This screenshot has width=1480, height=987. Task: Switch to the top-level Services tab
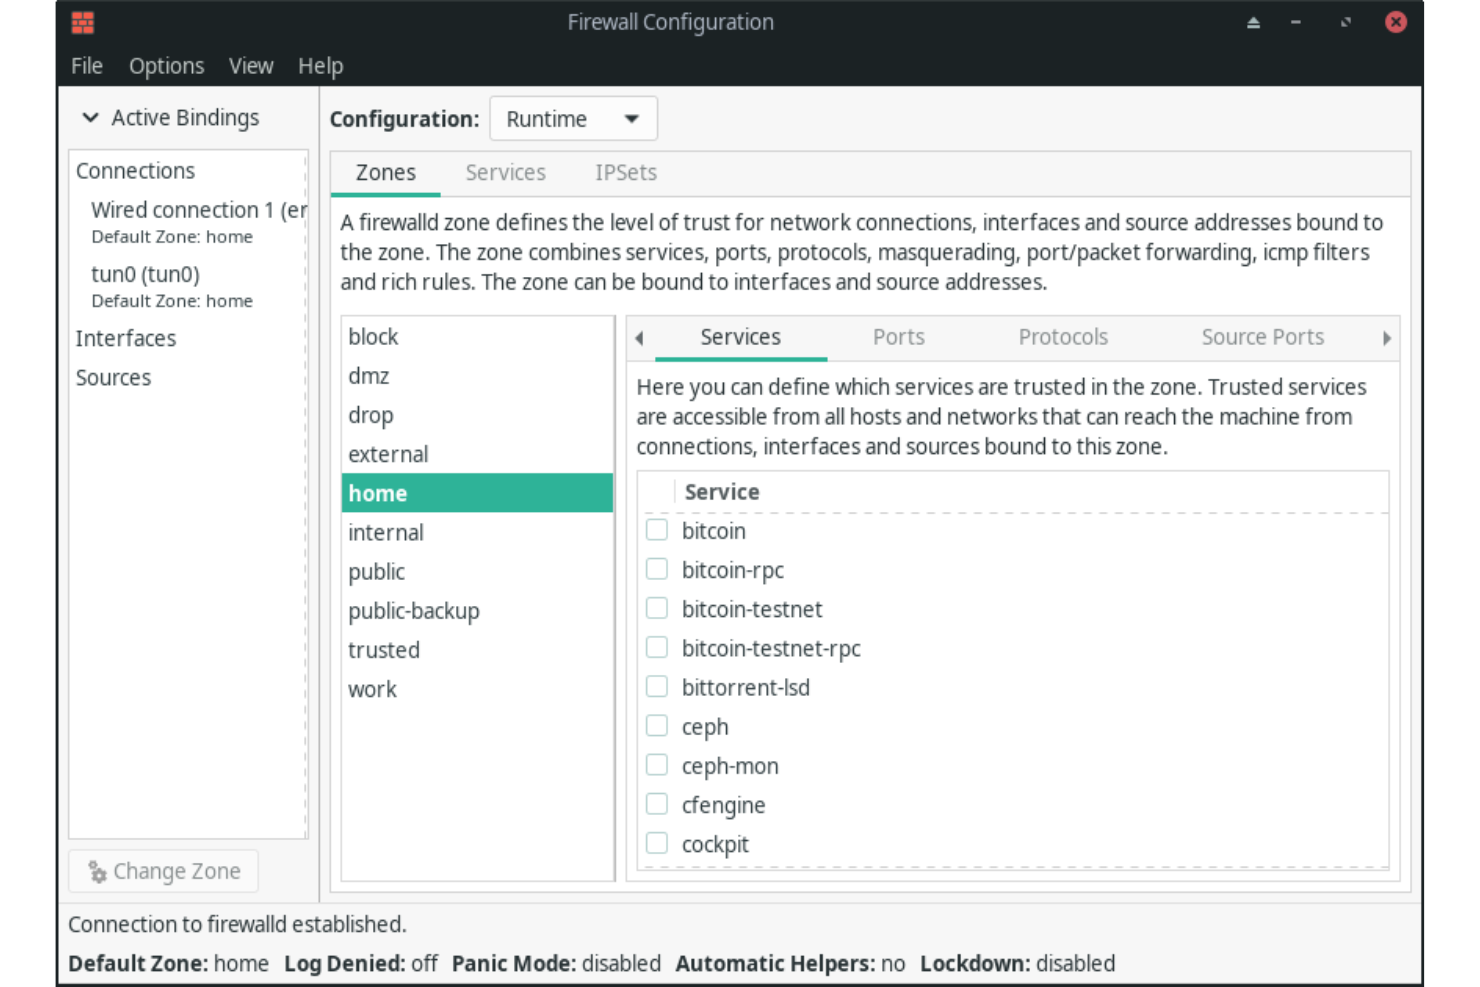505,172
